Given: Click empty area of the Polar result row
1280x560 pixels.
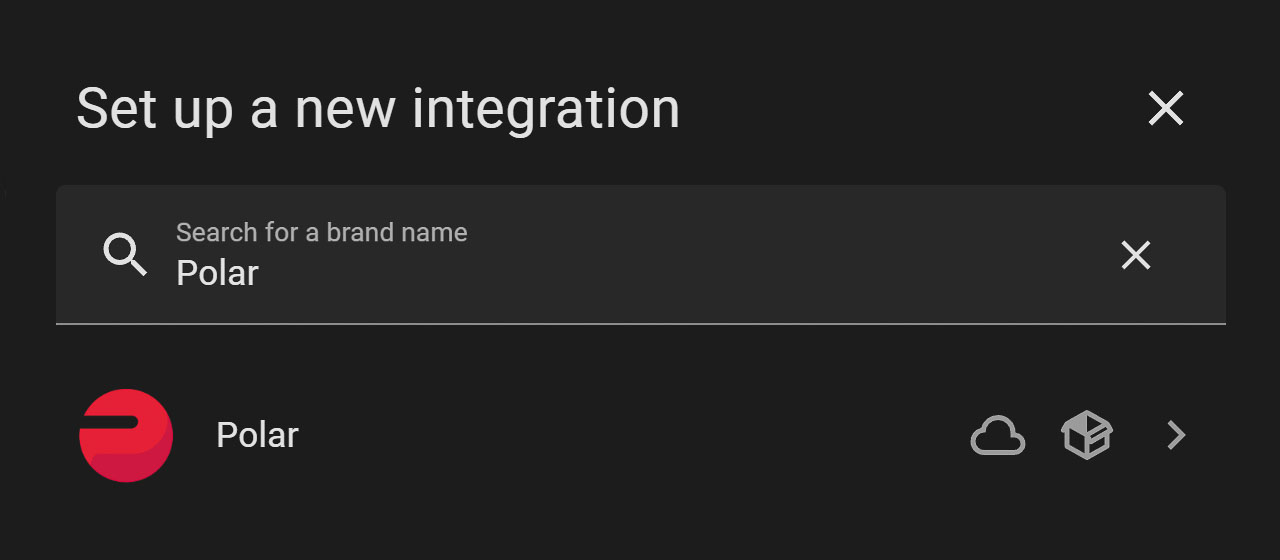Looking at the screenshot, I should coord(630,436).
